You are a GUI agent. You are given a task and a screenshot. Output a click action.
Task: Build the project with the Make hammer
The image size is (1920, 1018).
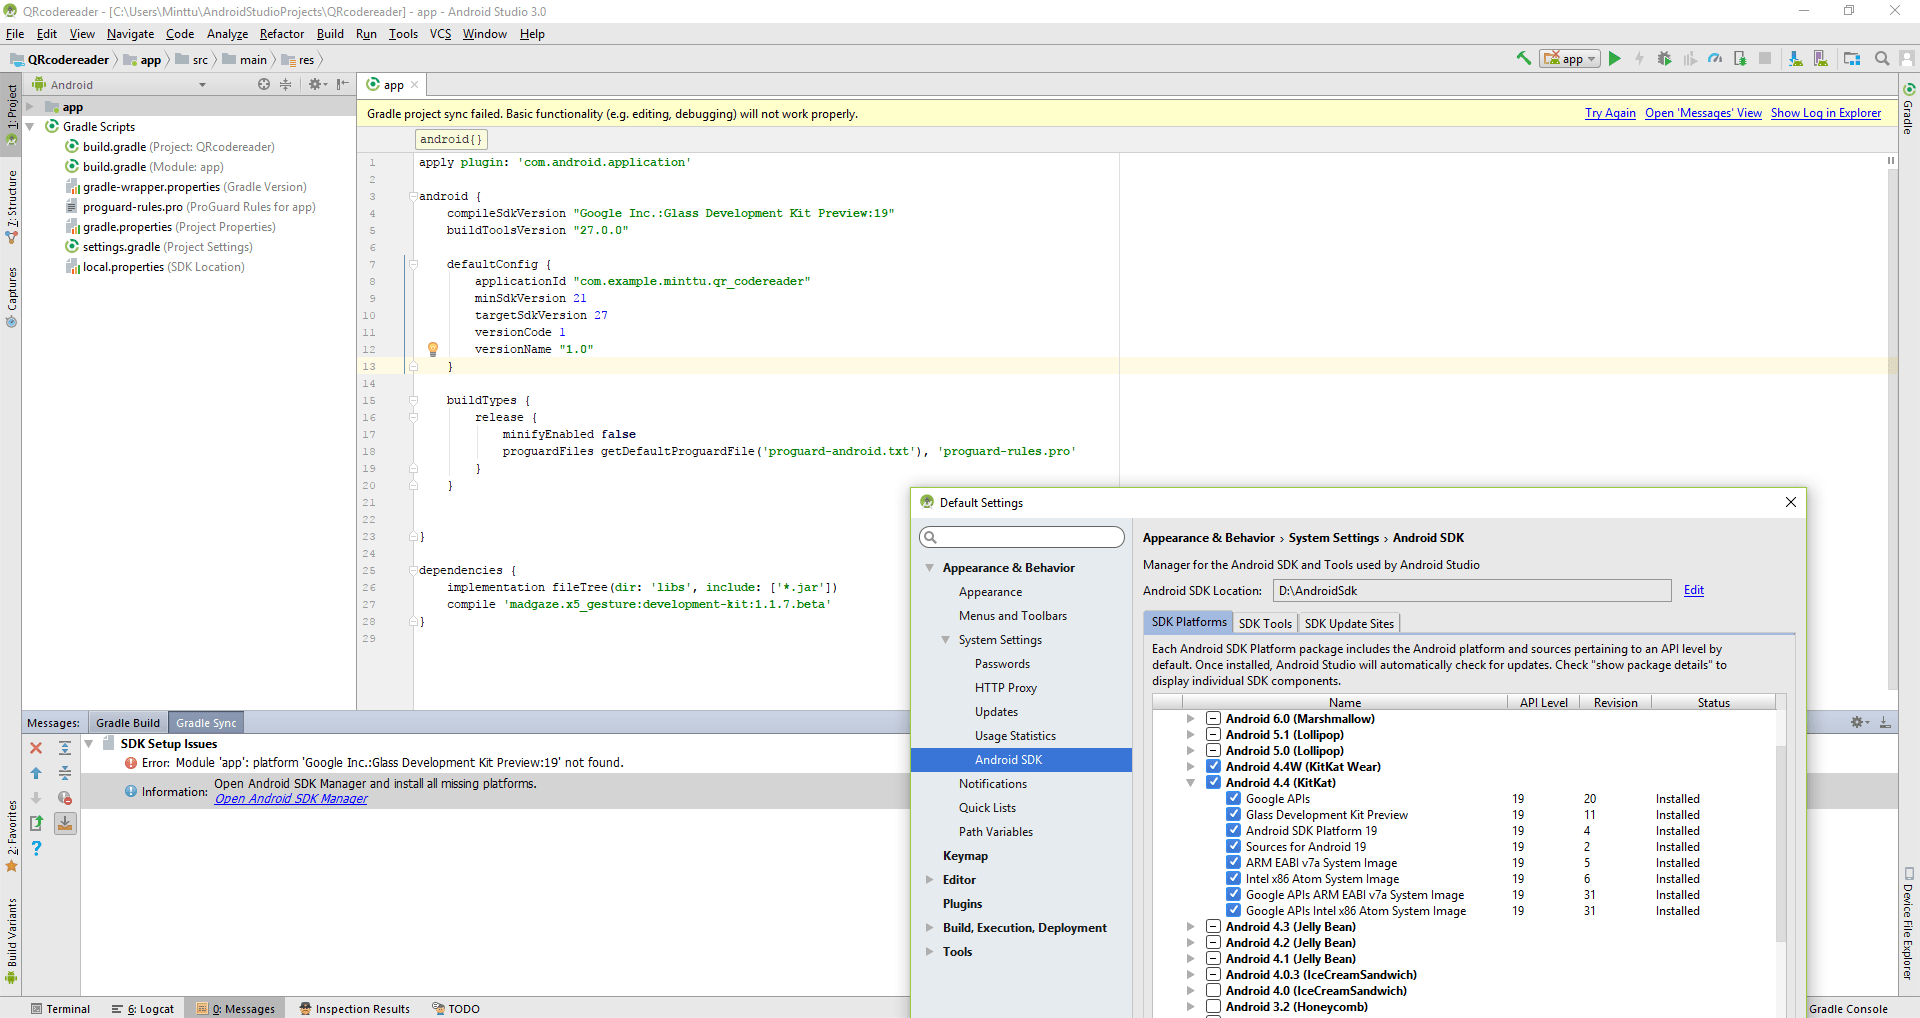(x=1523, y=59)
